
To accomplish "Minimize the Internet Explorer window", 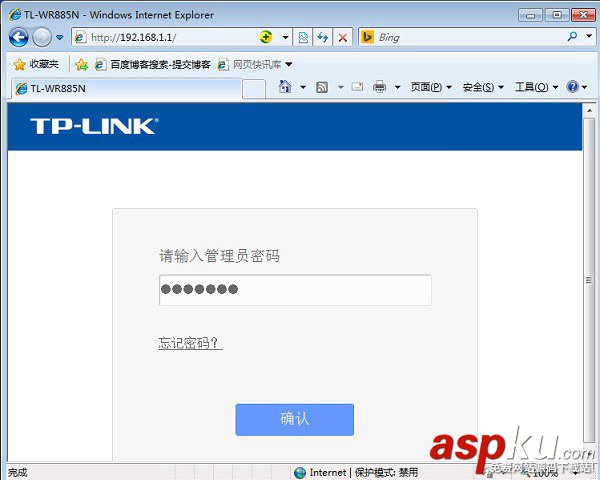I will click(530, 15).
